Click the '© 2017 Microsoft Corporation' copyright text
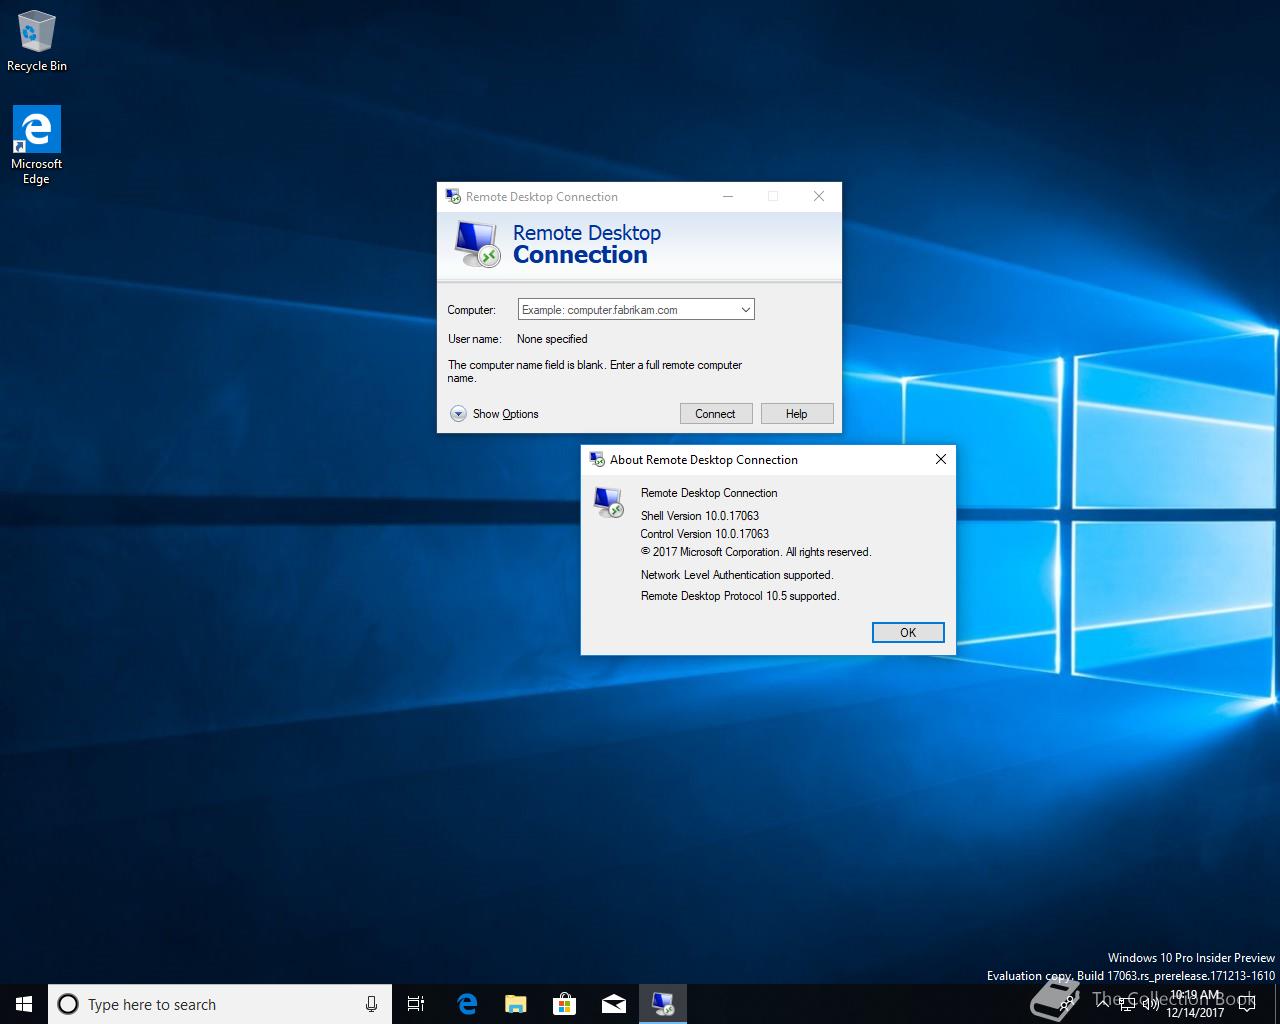This screenshot has height=1024, width=1280. coord(756,552)
